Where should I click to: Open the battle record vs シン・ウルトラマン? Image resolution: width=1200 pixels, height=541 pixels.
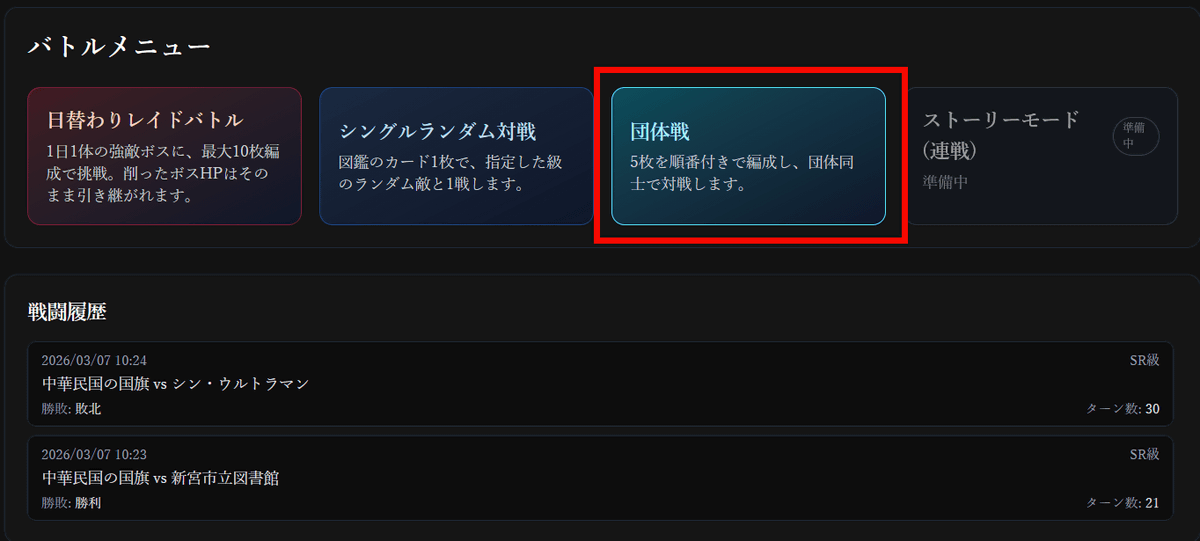[600, 384]
